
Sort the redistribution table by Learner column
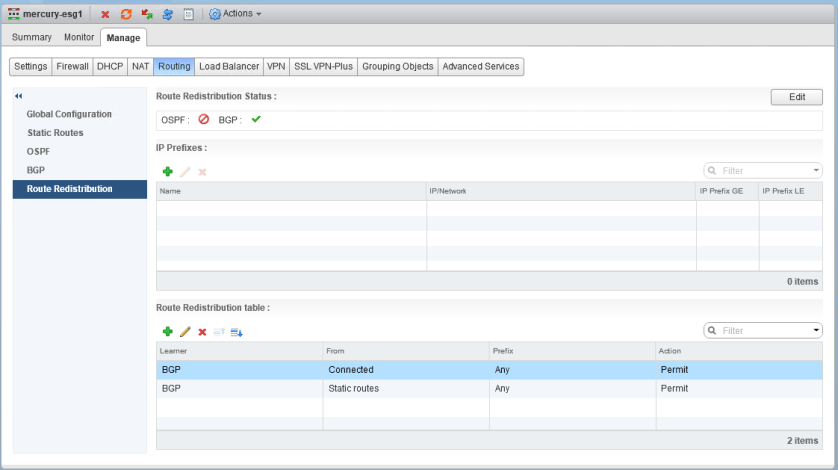click(x=238, y=351)
